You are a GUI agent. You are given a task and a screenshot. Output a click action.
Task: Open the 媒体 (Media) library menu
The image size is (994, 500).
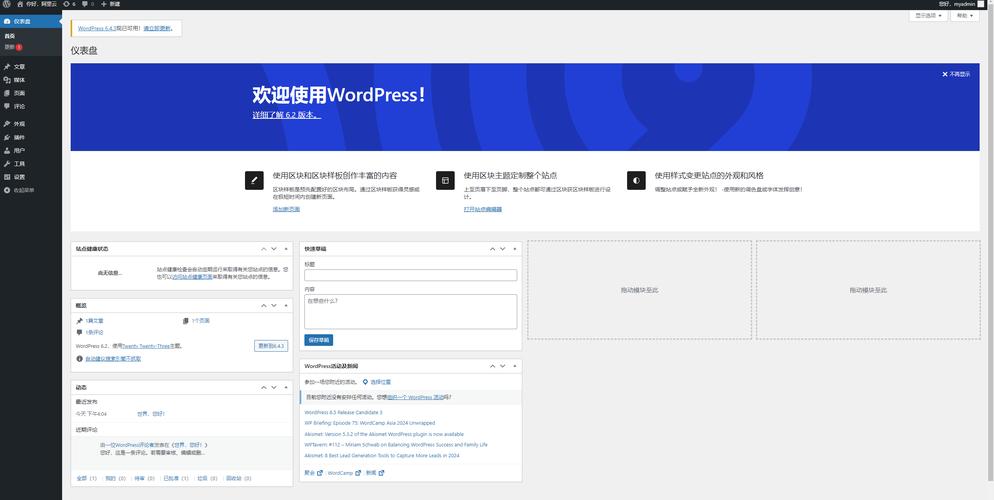19,80
